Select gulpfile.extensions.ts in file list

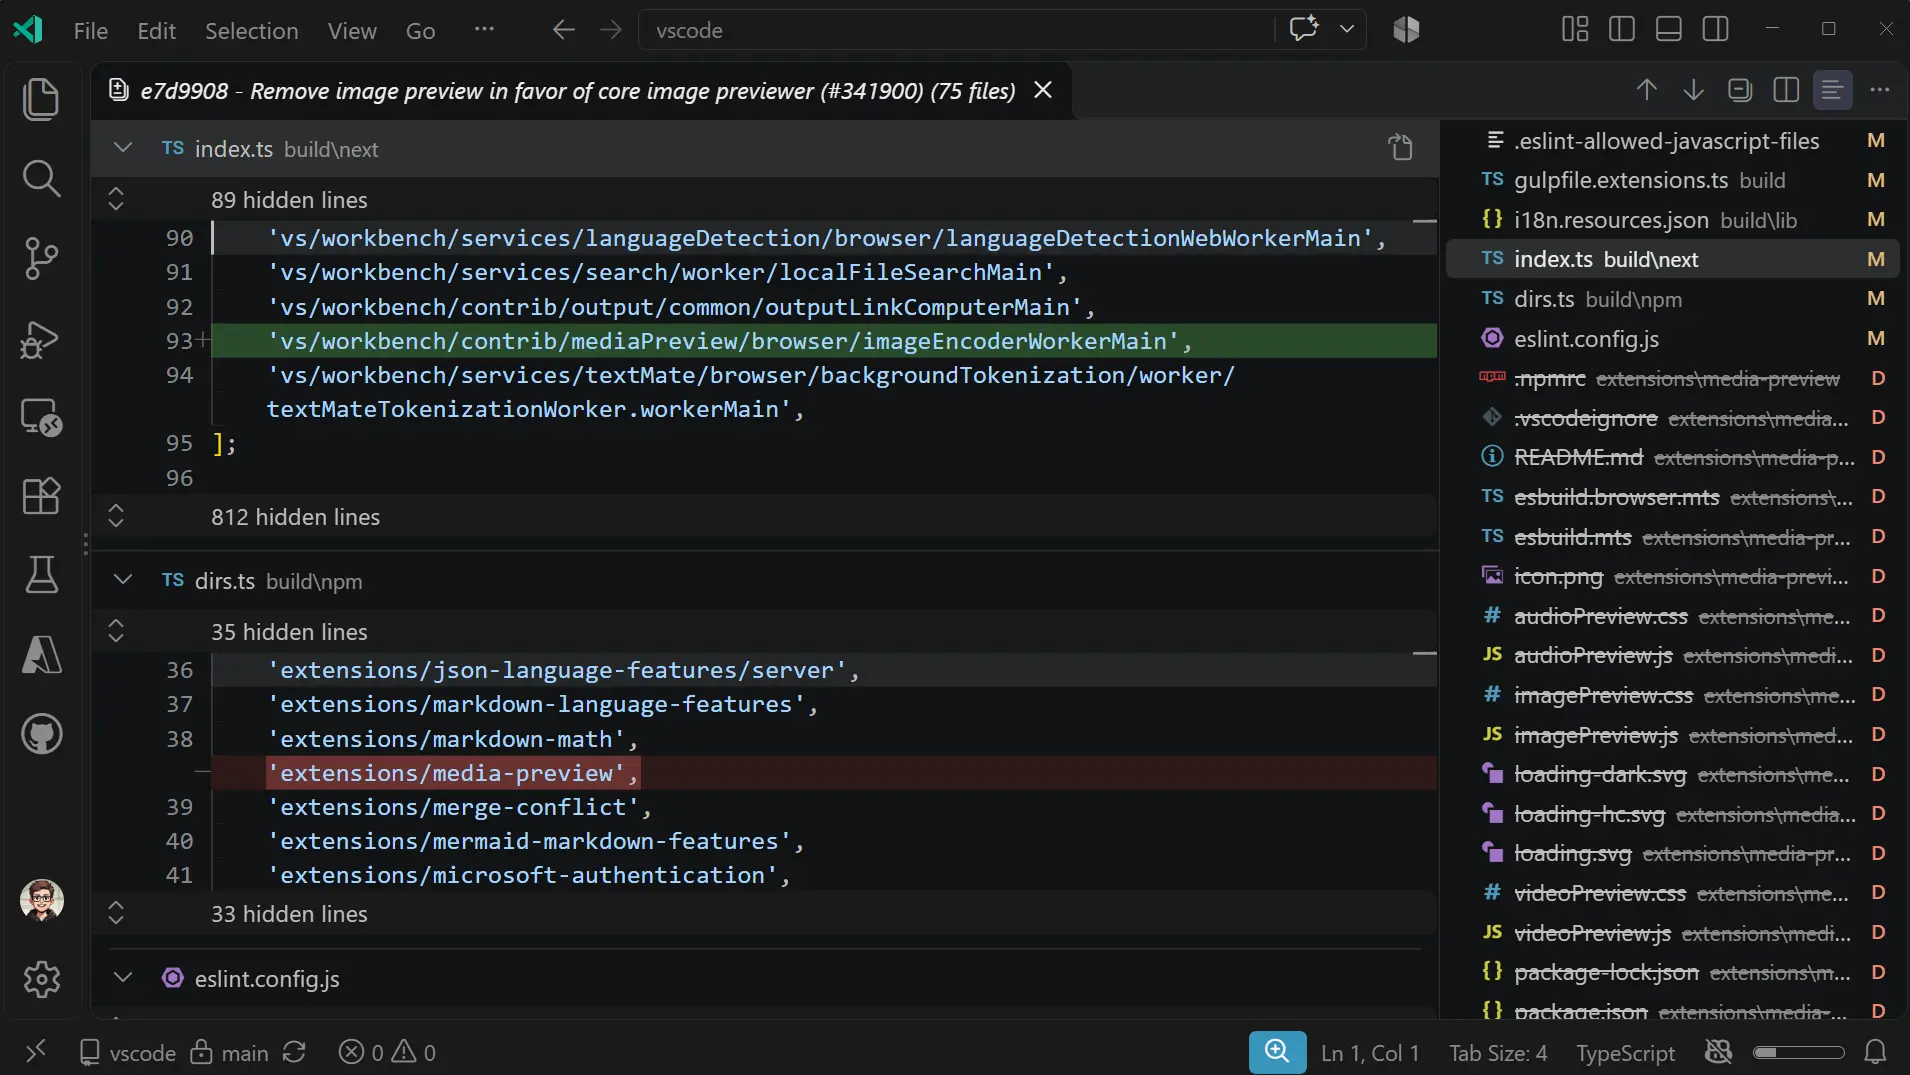(1673, 180)
